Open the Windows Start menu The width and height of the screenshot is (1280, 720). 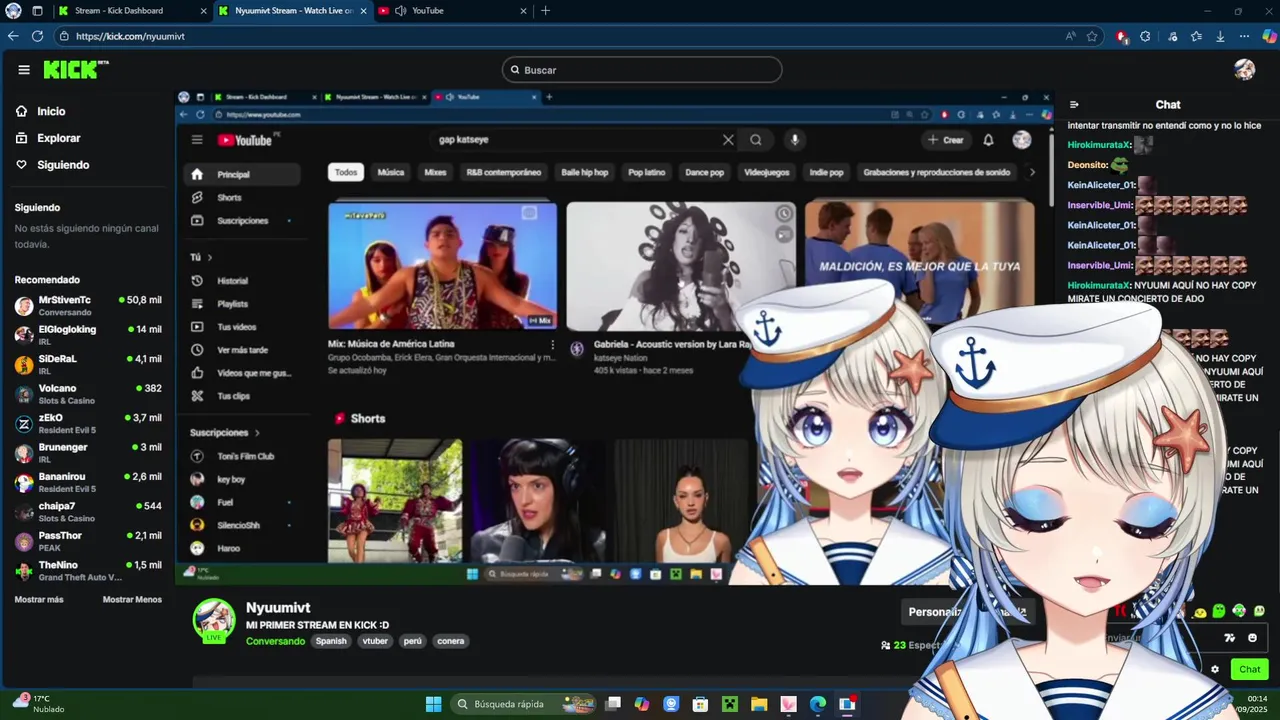tap(433, 704)
